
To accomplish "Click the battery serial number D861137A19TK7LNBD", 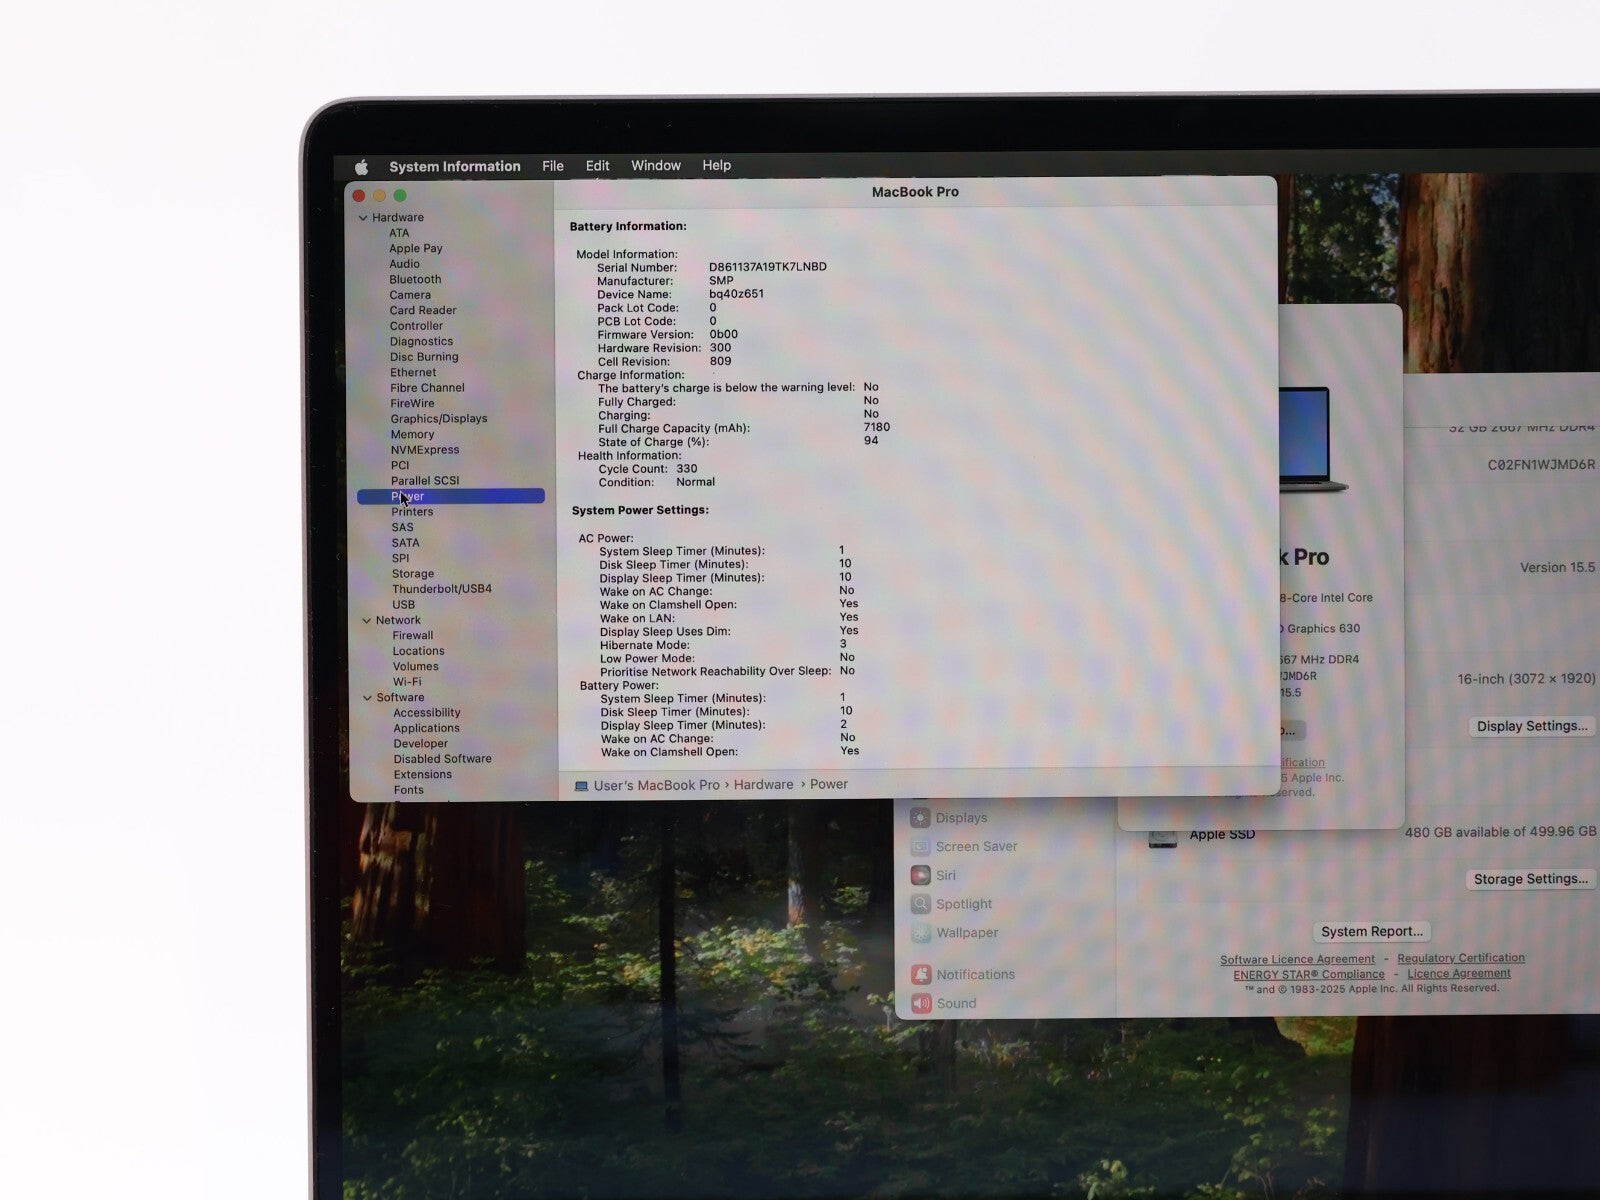I will click(768, 267).
